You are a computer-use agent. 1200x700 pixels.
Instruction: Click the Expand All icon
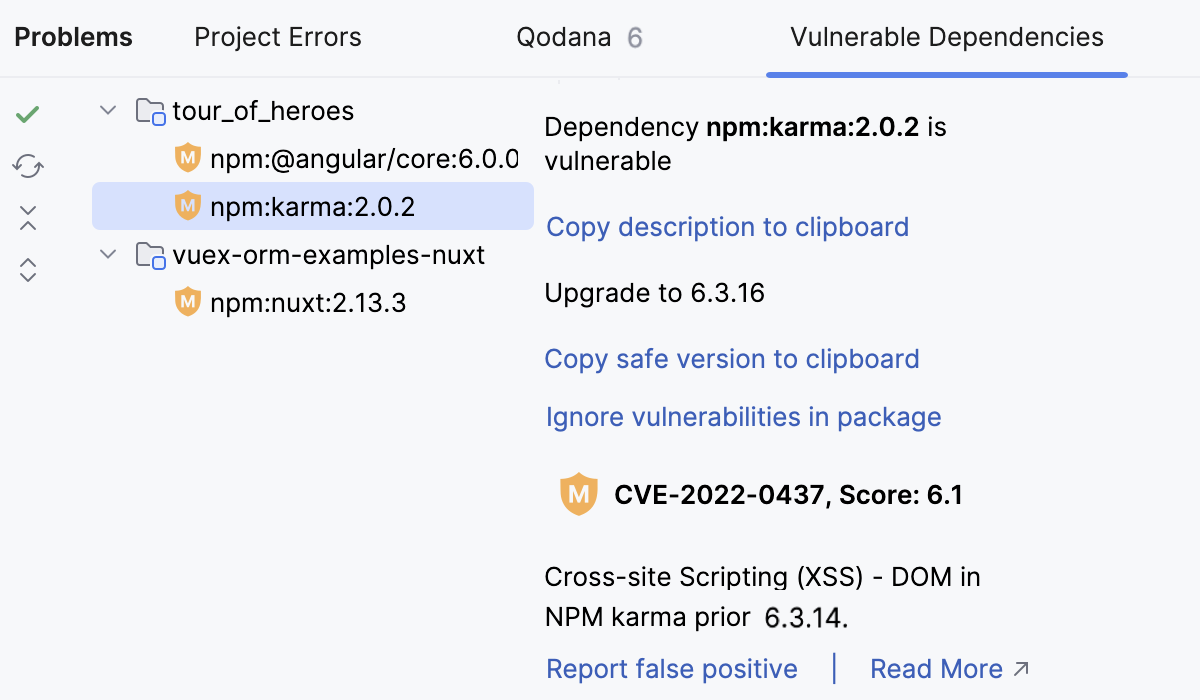27,269
